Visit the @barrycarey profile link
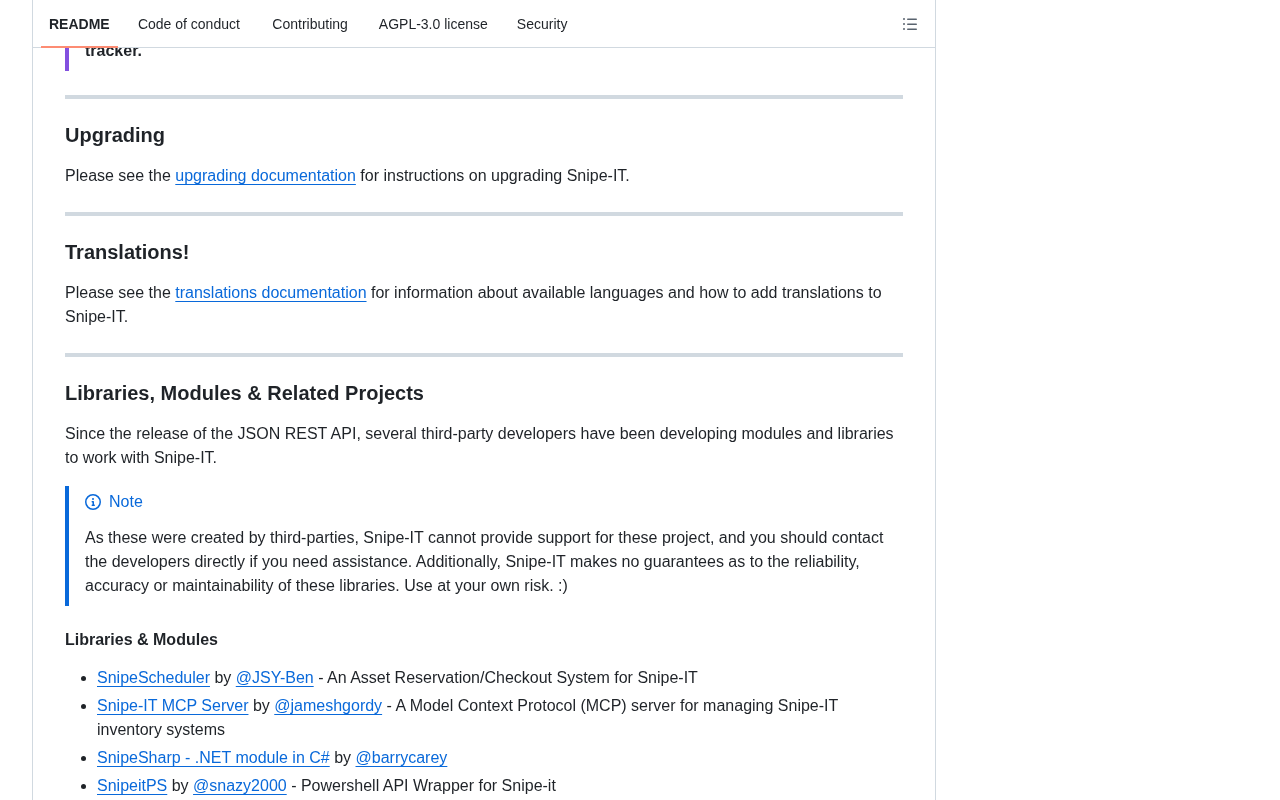 coord(401,758)
